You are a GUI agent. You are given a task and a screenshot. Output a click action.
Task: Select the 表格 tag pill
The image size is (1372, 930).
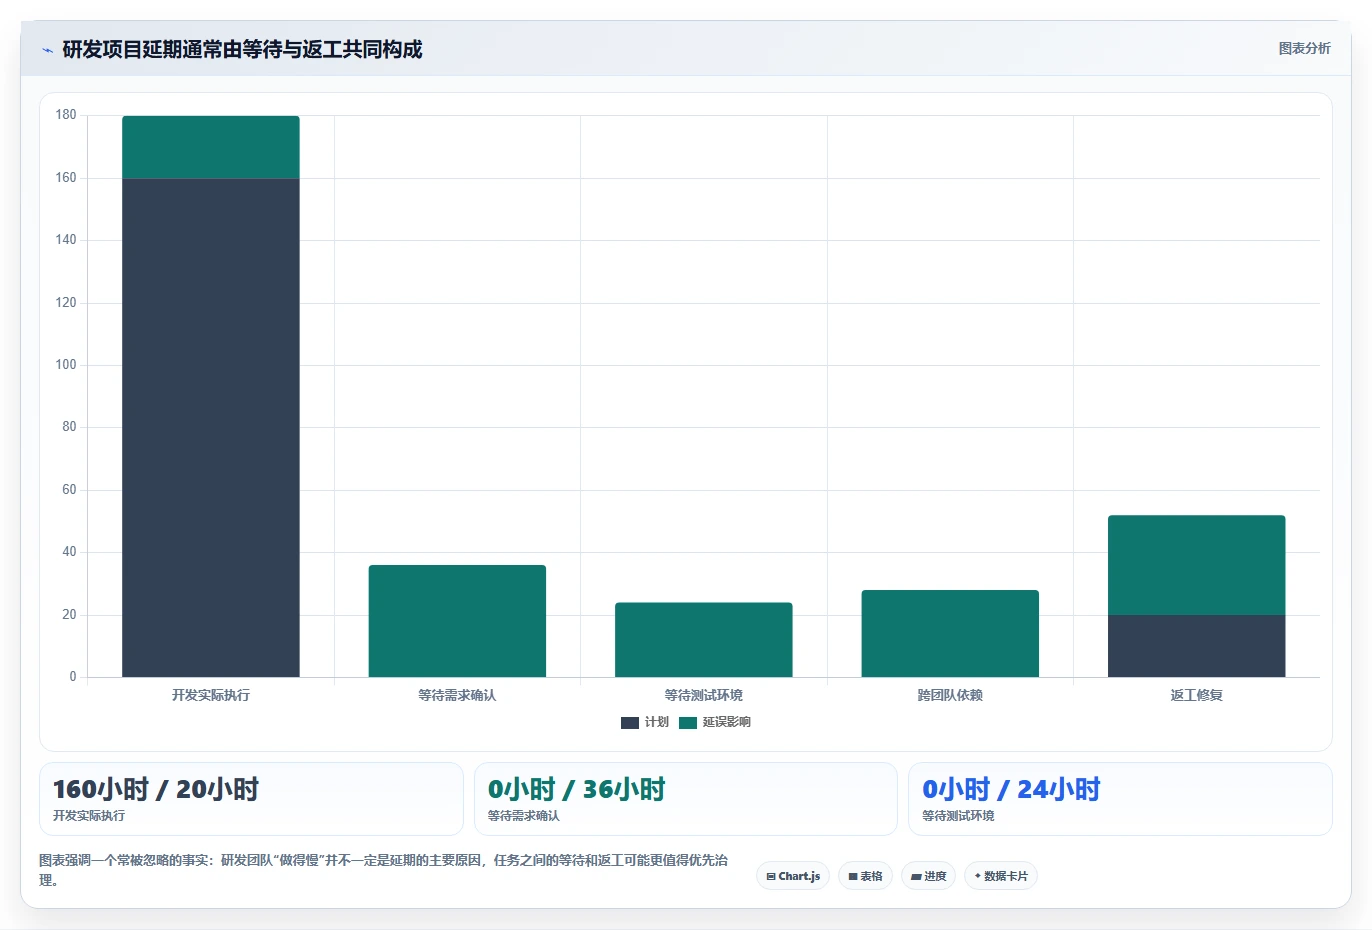click(x=866, y=876)
